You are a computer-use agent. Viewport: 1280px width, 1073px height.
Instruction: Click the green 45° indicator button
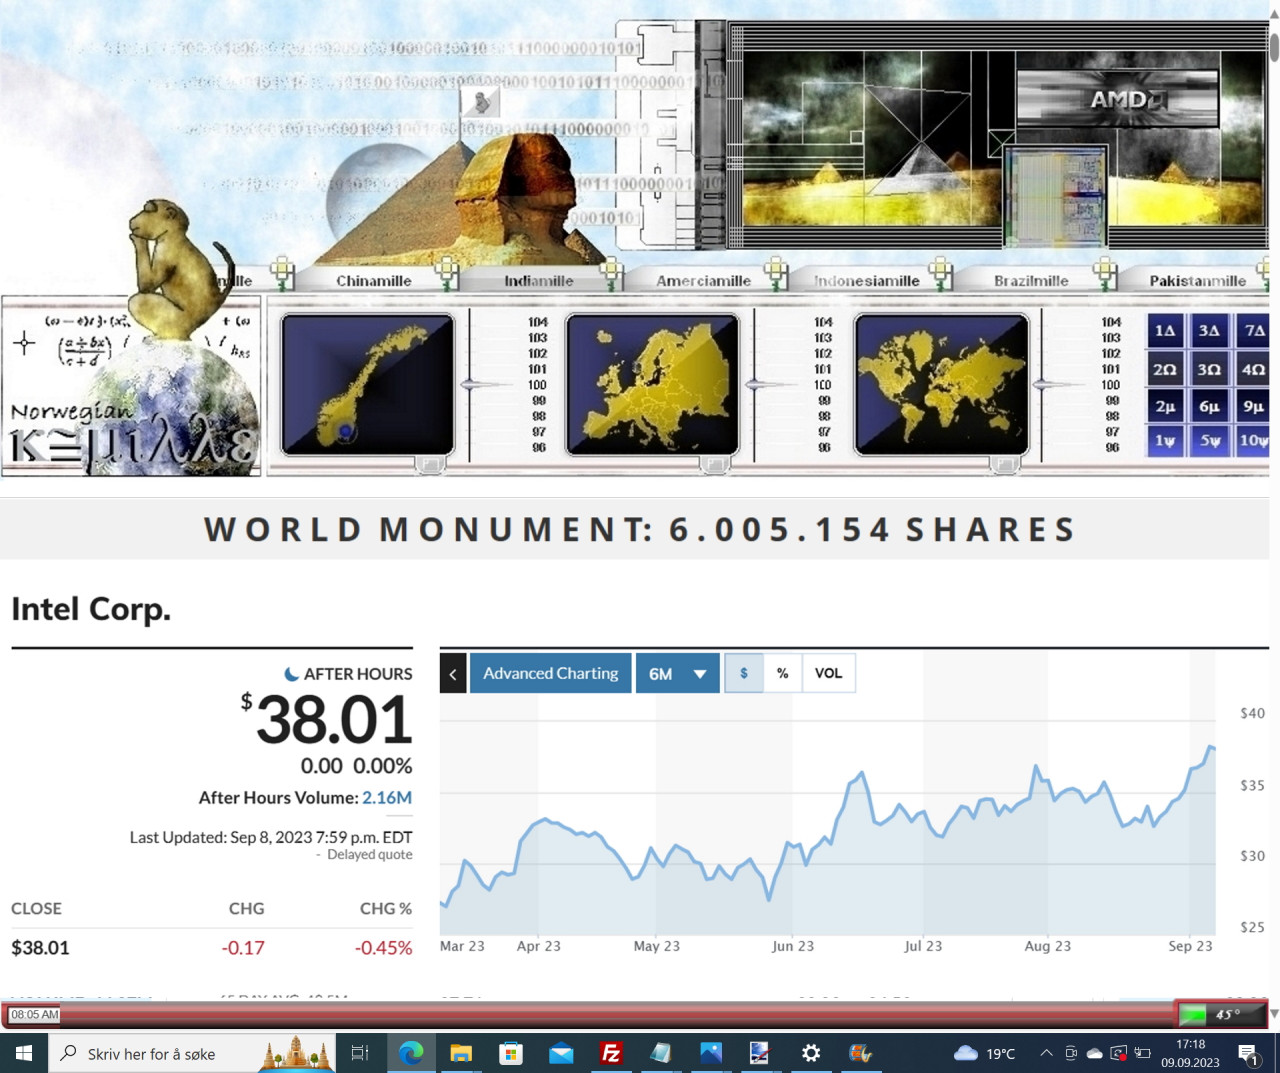(1222, 1014)
